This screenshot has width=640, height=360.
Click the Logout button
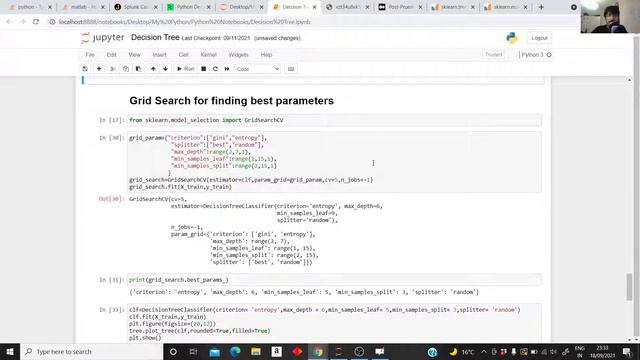[x=539, y=38]
